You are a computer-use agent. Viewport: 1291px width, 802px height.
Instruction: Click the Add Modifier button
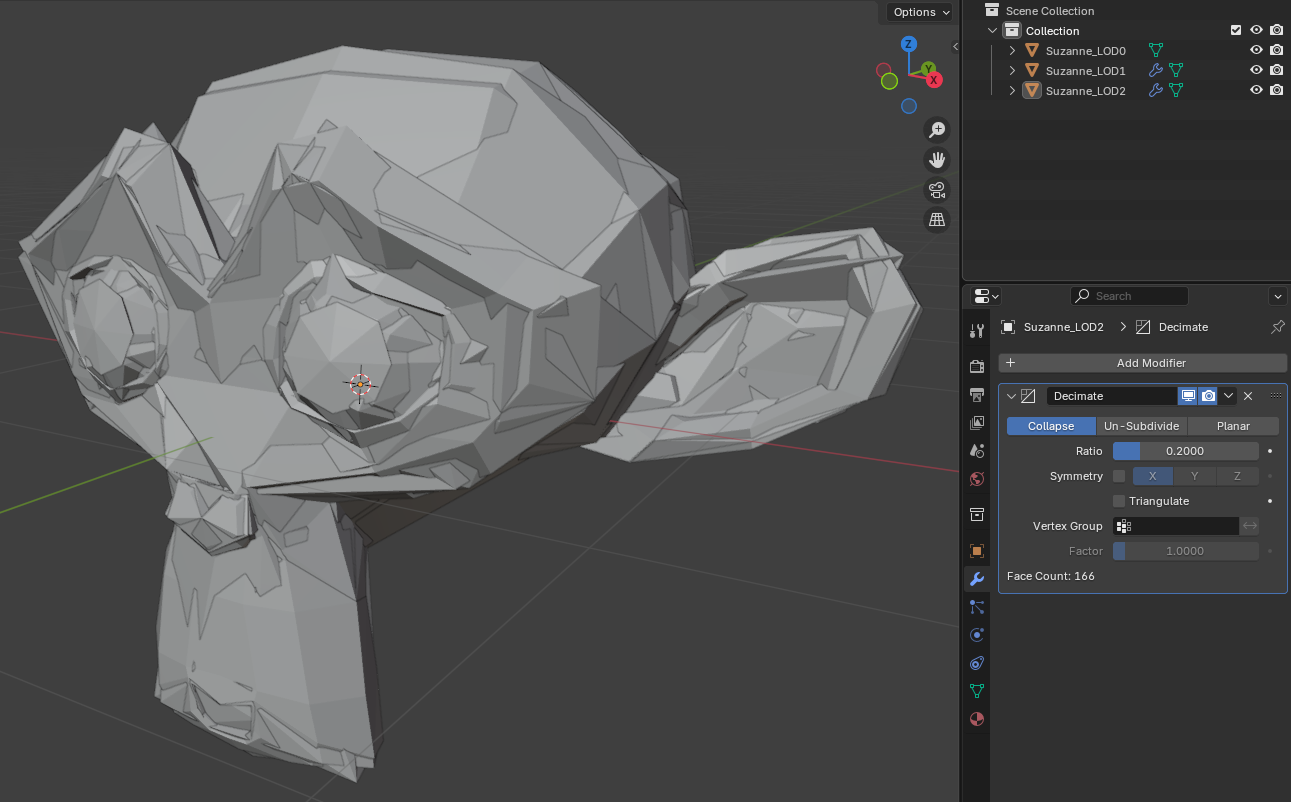[x=1142, y=363]
